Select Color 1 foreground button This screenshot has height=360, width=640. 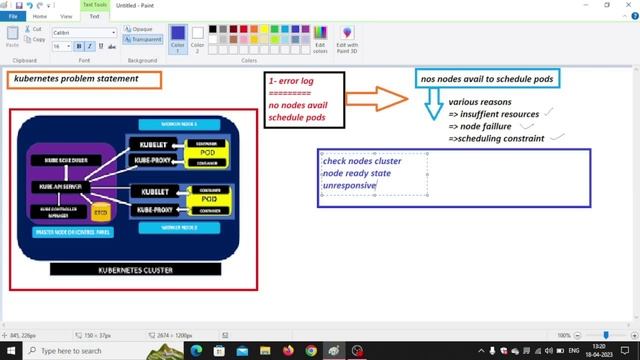pos(178,39)
